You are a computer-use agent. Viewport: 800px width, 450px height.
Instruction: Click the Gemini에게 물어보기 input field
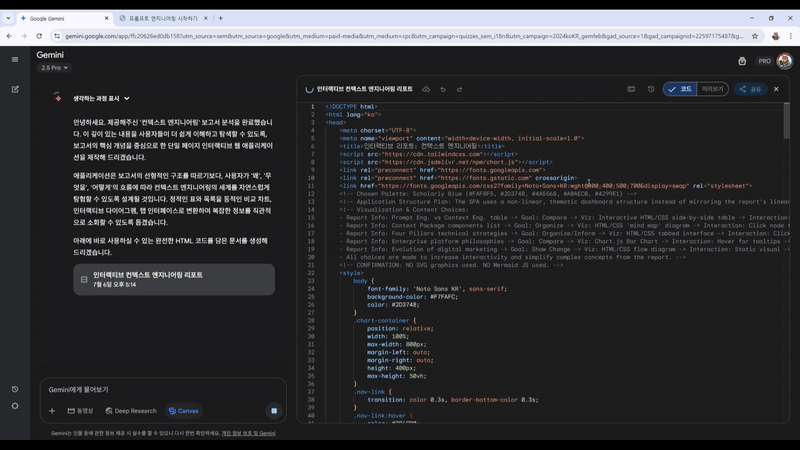[160, 389]
